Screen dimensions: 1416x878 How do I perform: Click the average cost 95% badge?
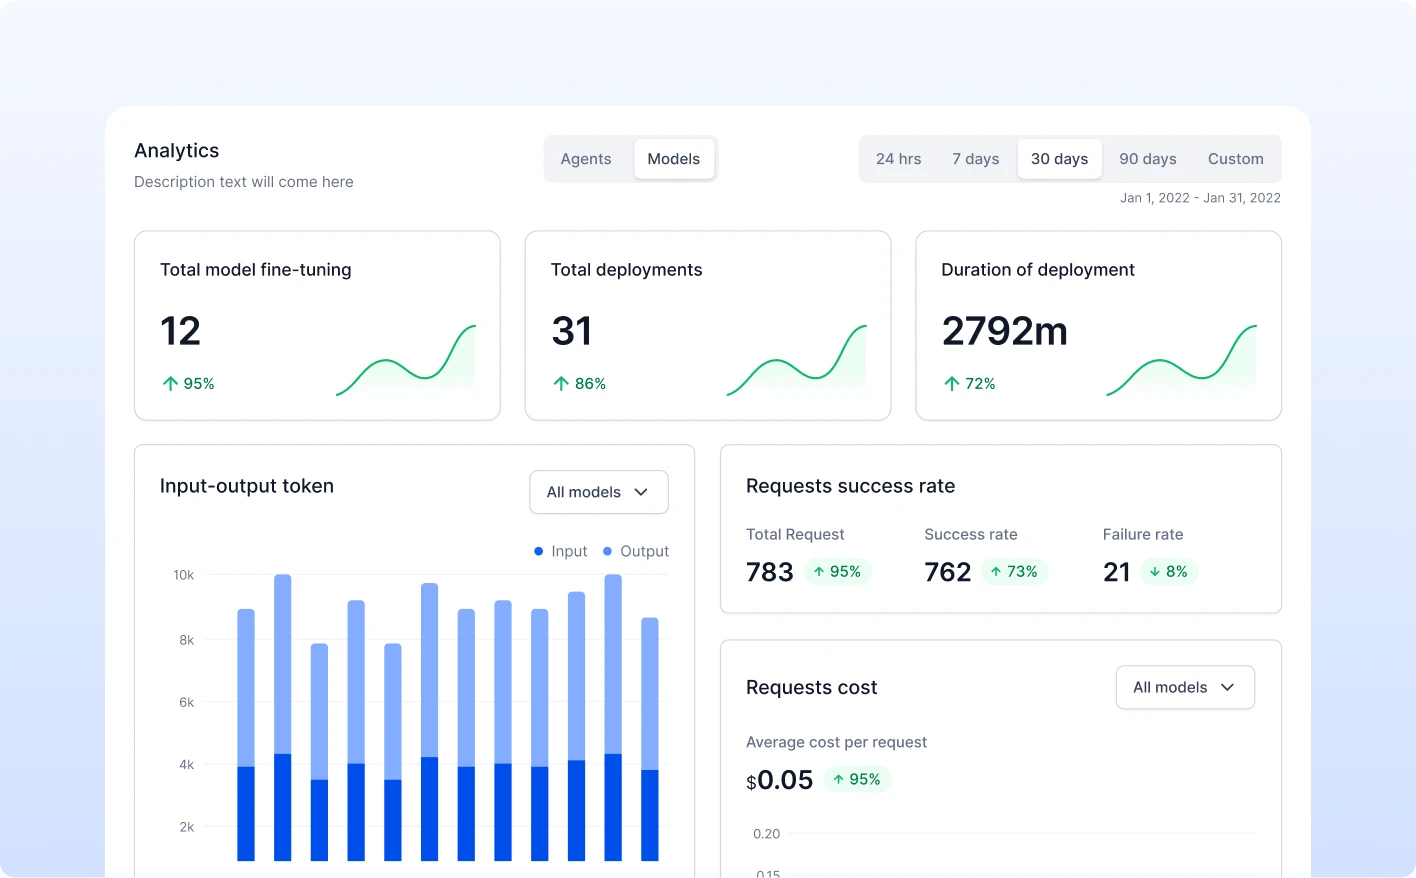858,780
